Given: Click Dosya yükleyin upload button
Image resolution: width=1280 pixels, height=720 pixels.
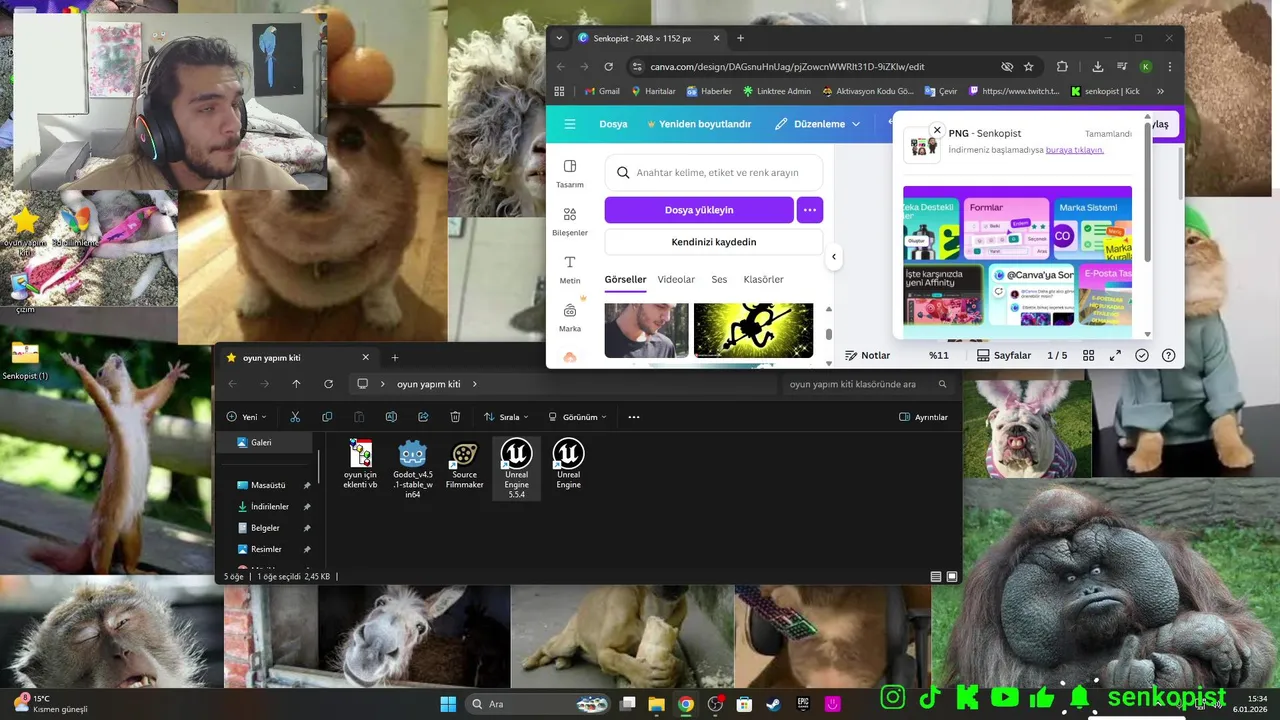Looking at the screenshot, I should click(699, 210).
